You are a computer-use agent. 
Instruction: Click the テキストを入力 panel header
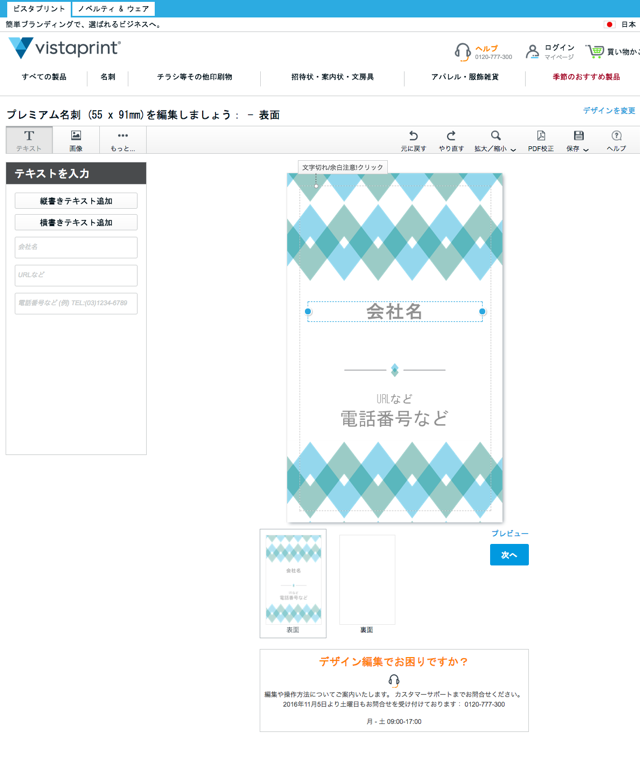[76, 173]
